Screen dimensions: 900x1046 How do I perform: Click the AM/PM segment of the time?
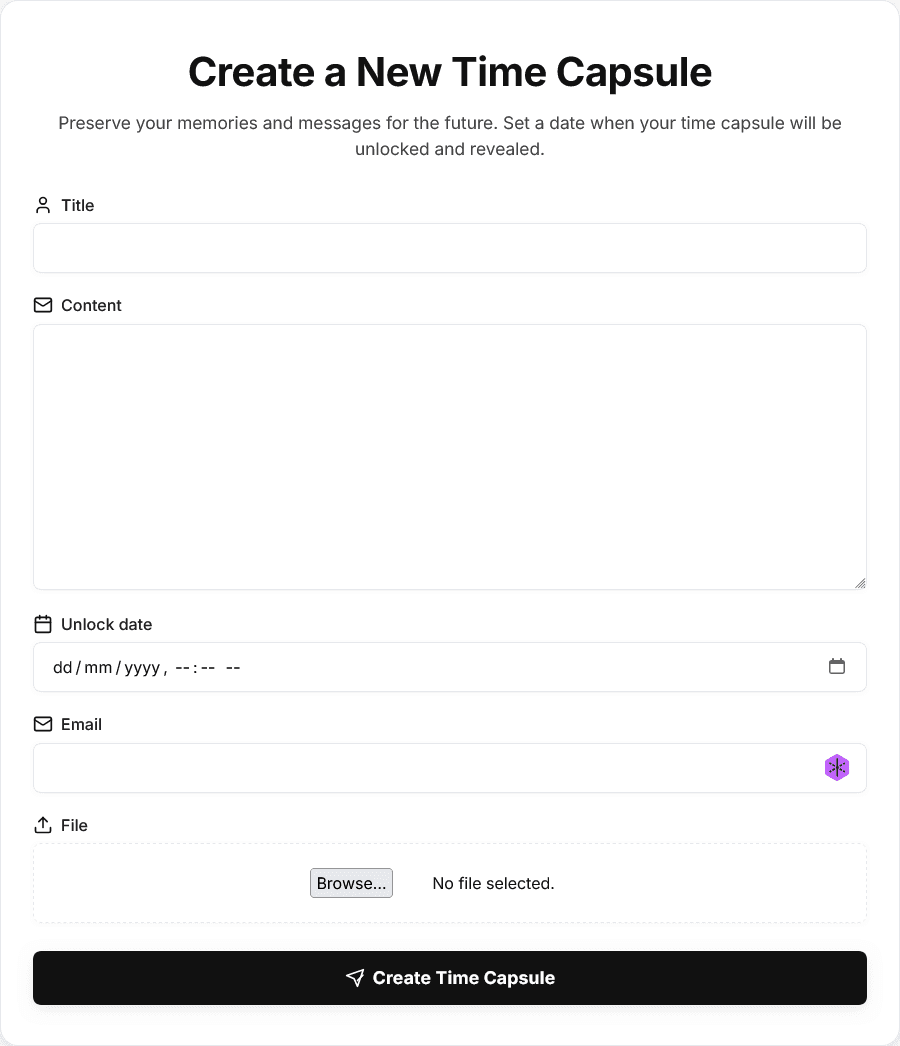[x=232, y=667]
